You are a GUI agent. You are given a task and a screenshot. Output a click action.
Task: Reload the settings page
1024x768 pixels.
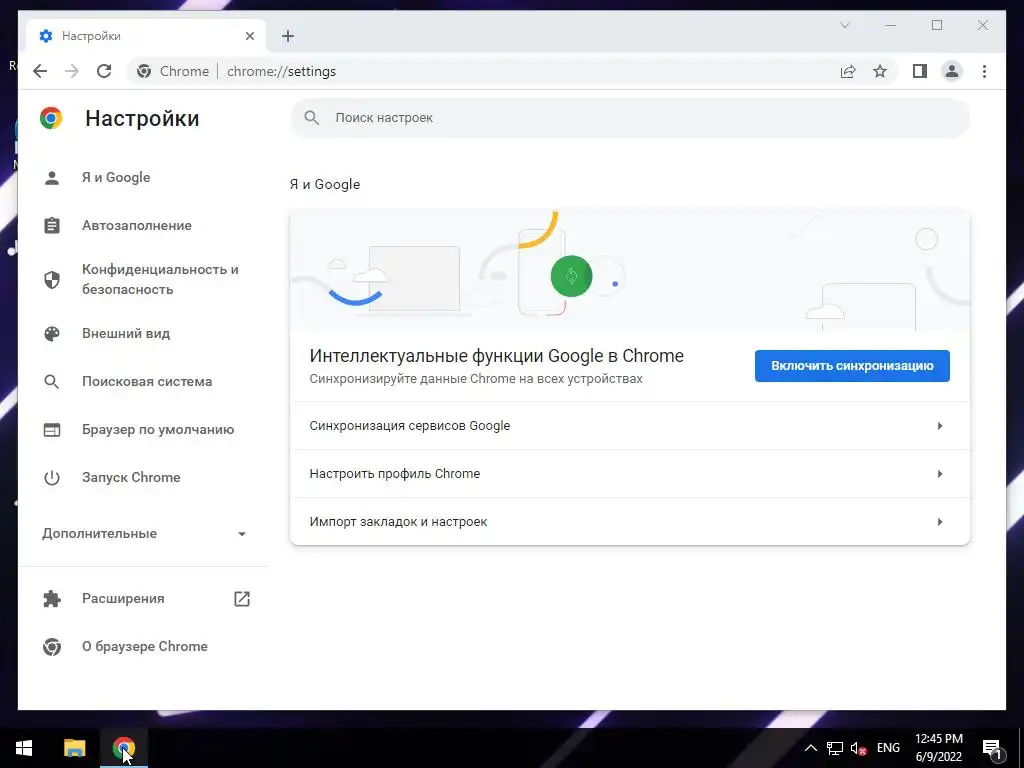[x=104, y=71]
